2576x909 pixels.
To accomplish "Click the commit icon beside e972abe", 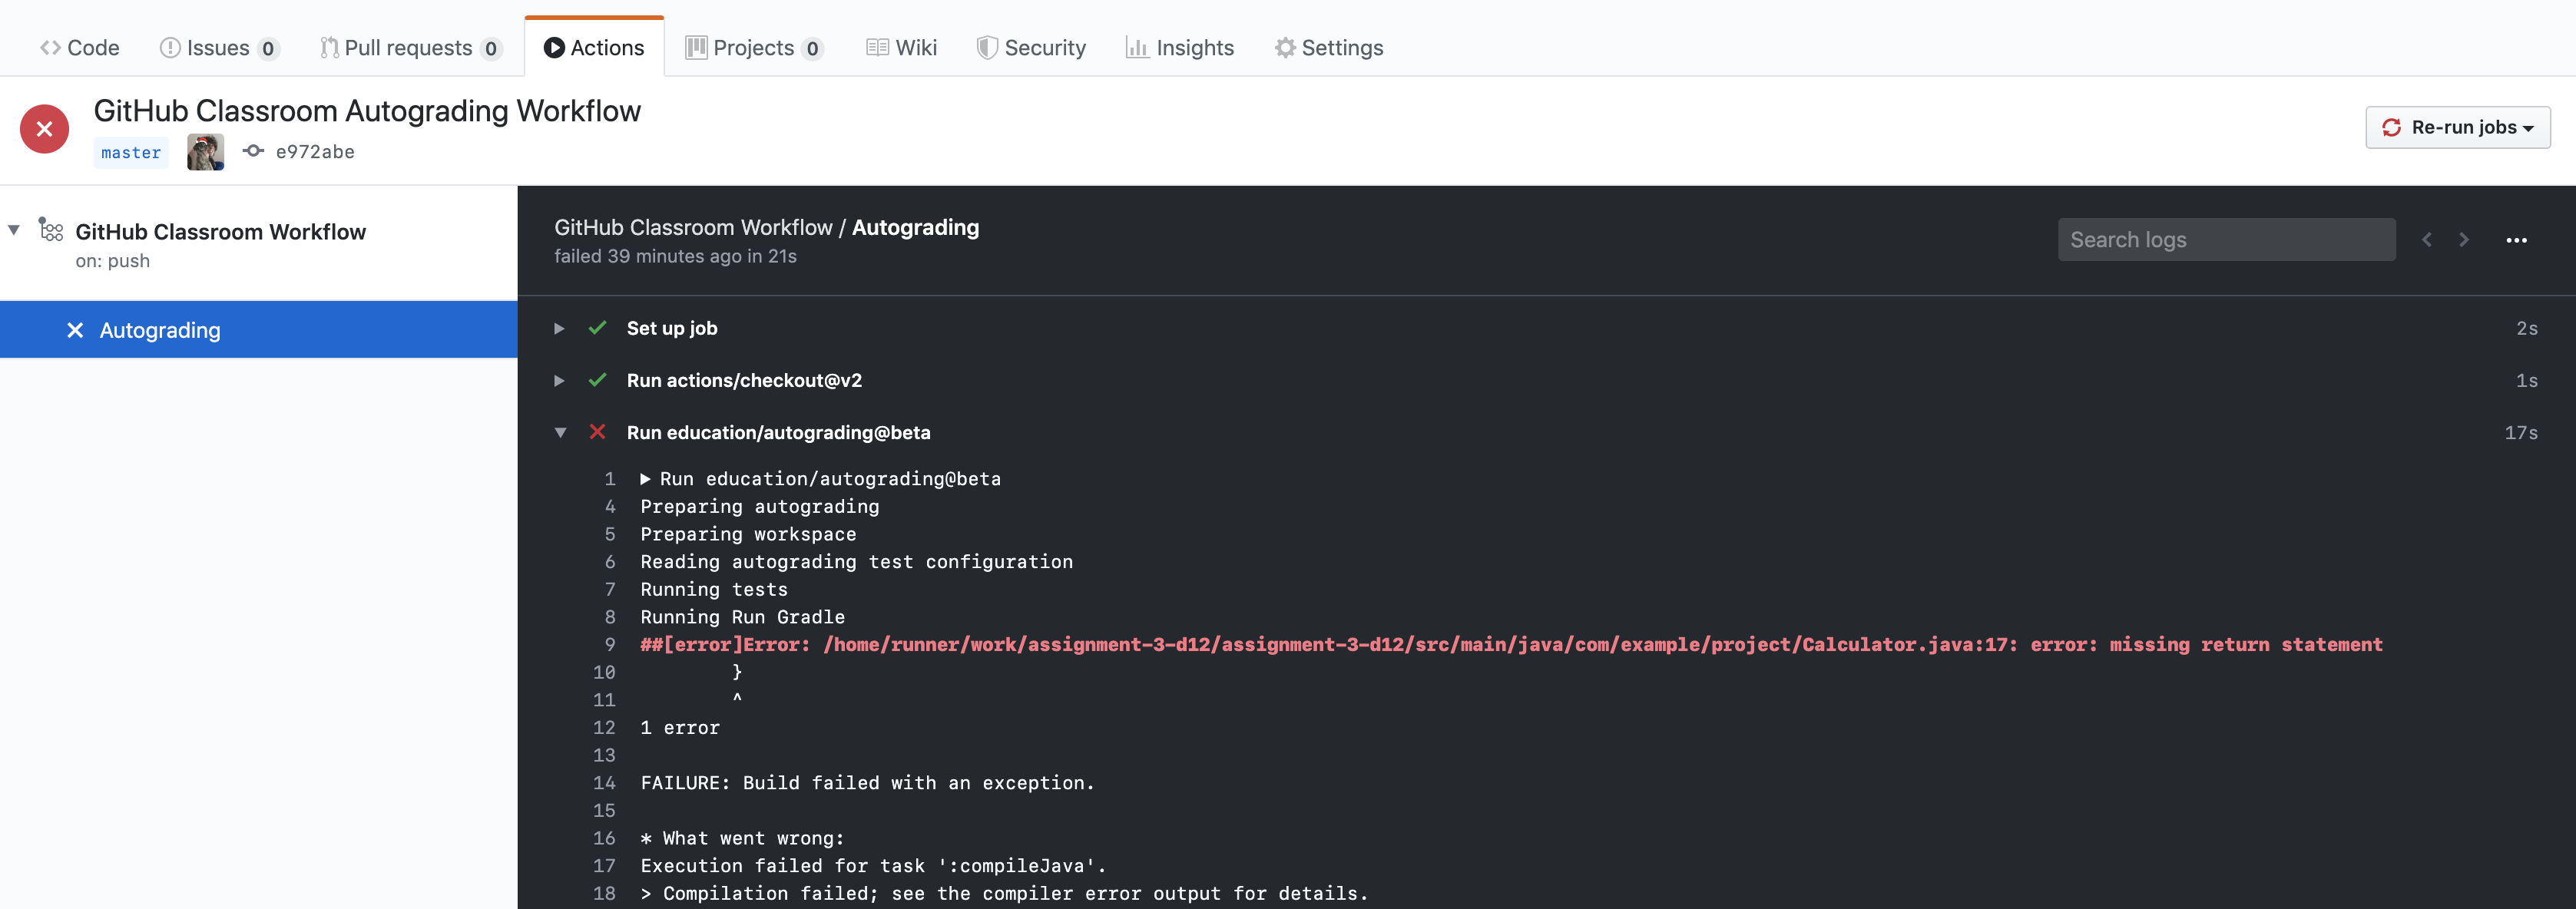I will 254,151.
